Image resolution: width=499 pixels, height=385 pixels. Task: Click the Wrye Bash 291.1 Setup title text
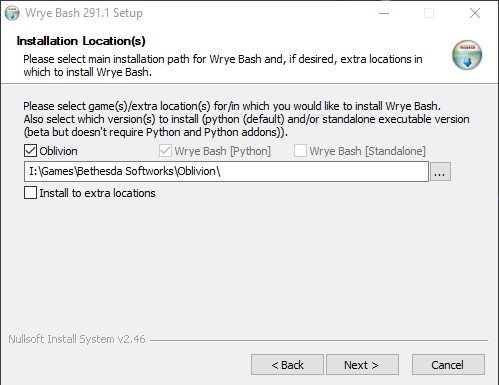(x=84, y=13)
